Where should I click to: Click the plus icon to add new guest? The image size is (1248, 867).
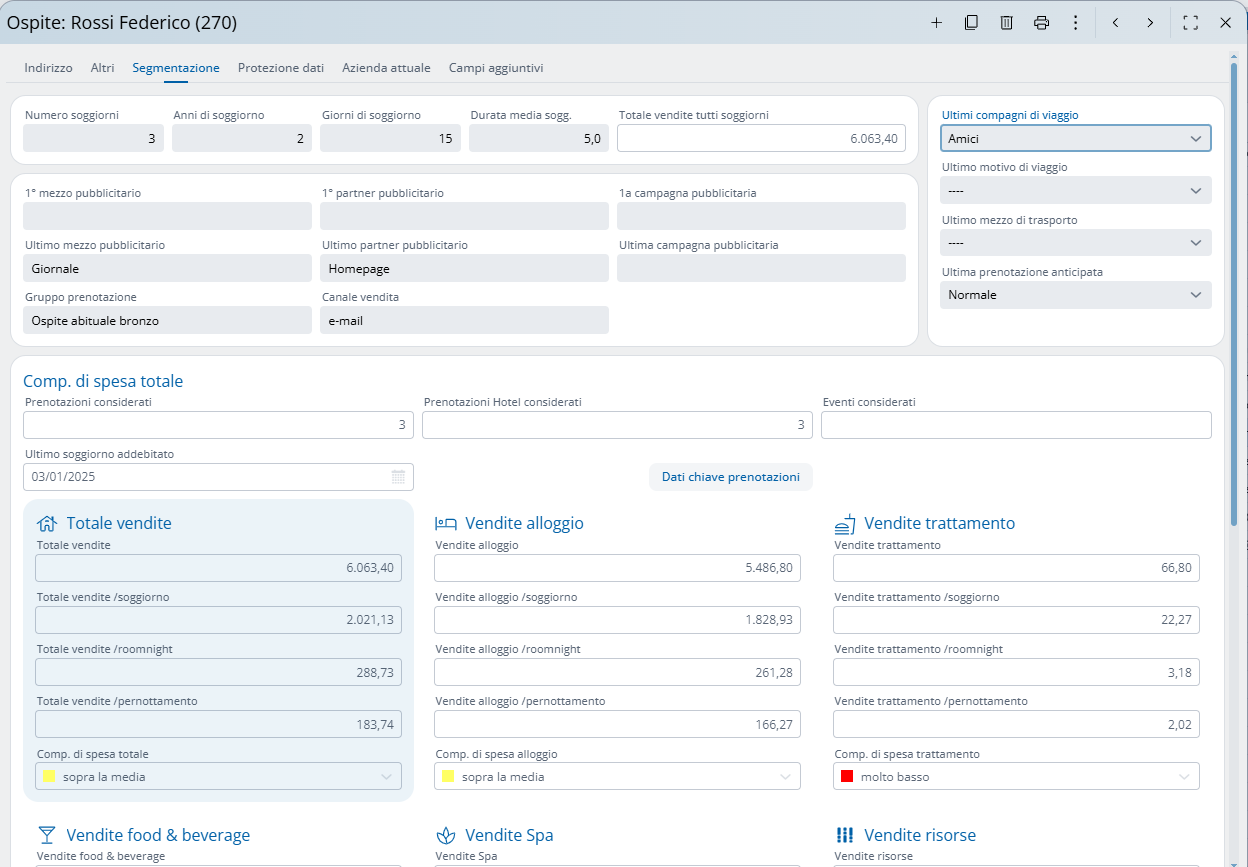point(936,23)
